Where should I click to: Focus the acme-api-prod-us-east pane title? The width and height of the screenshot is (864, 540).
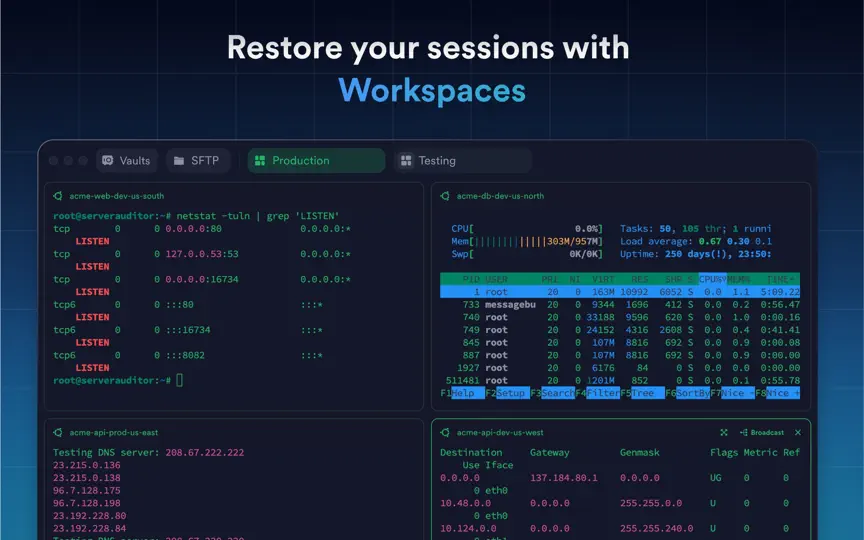pyautogui.click(x=114, y=433)
